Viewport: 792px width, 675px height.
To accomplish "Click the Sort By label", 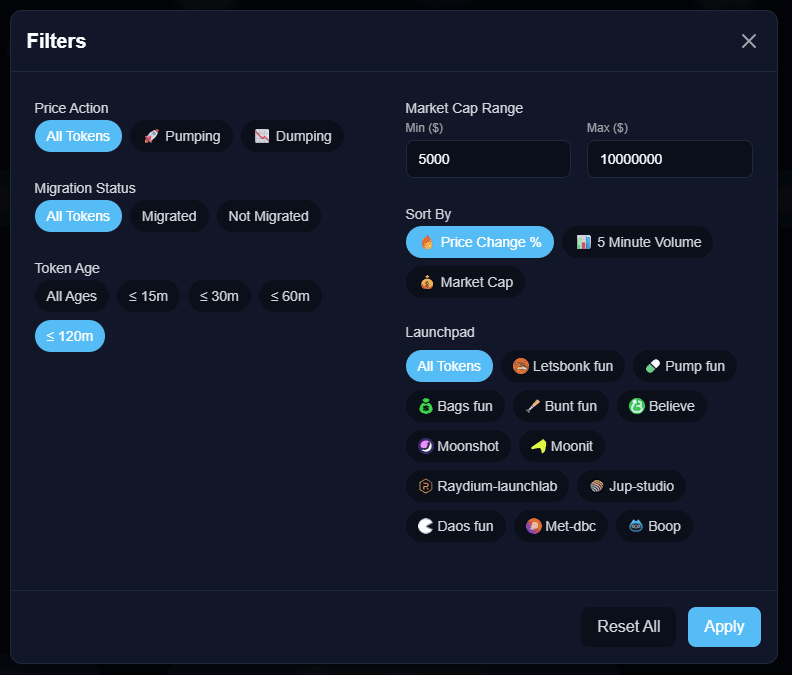I will coord(428,214).
